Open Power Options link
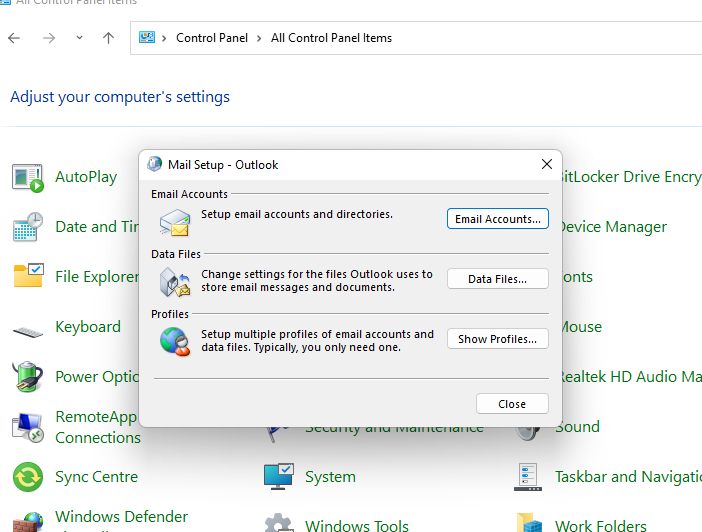Screen dimensions: 702x532 point(97,377)
